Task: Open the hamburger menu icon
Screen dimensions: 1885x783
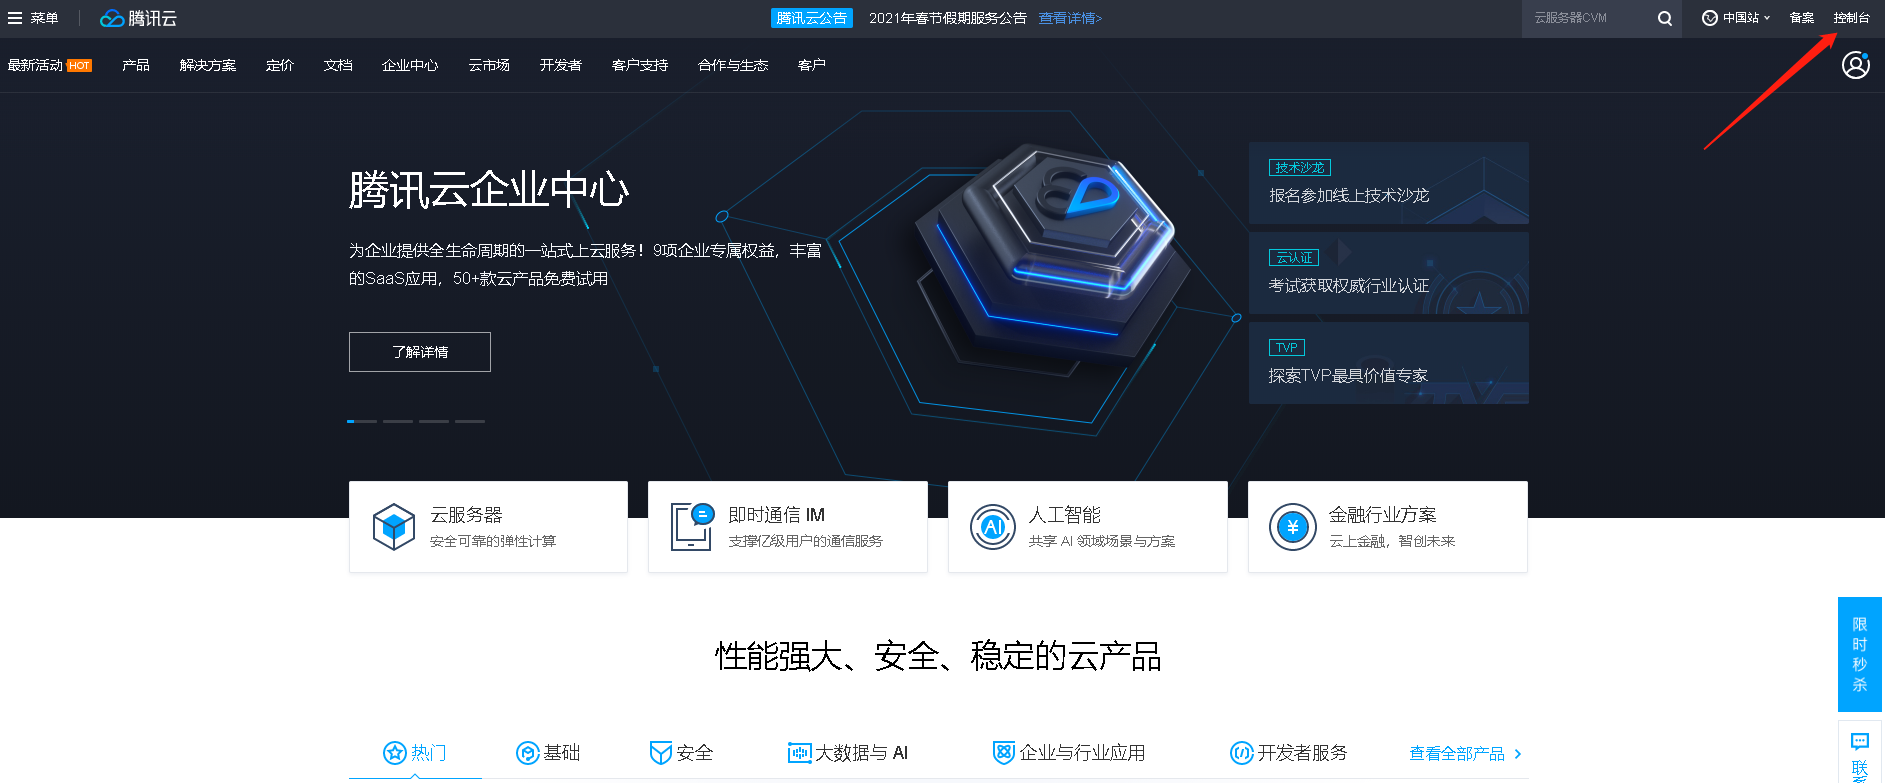Action: coord(15,18)
